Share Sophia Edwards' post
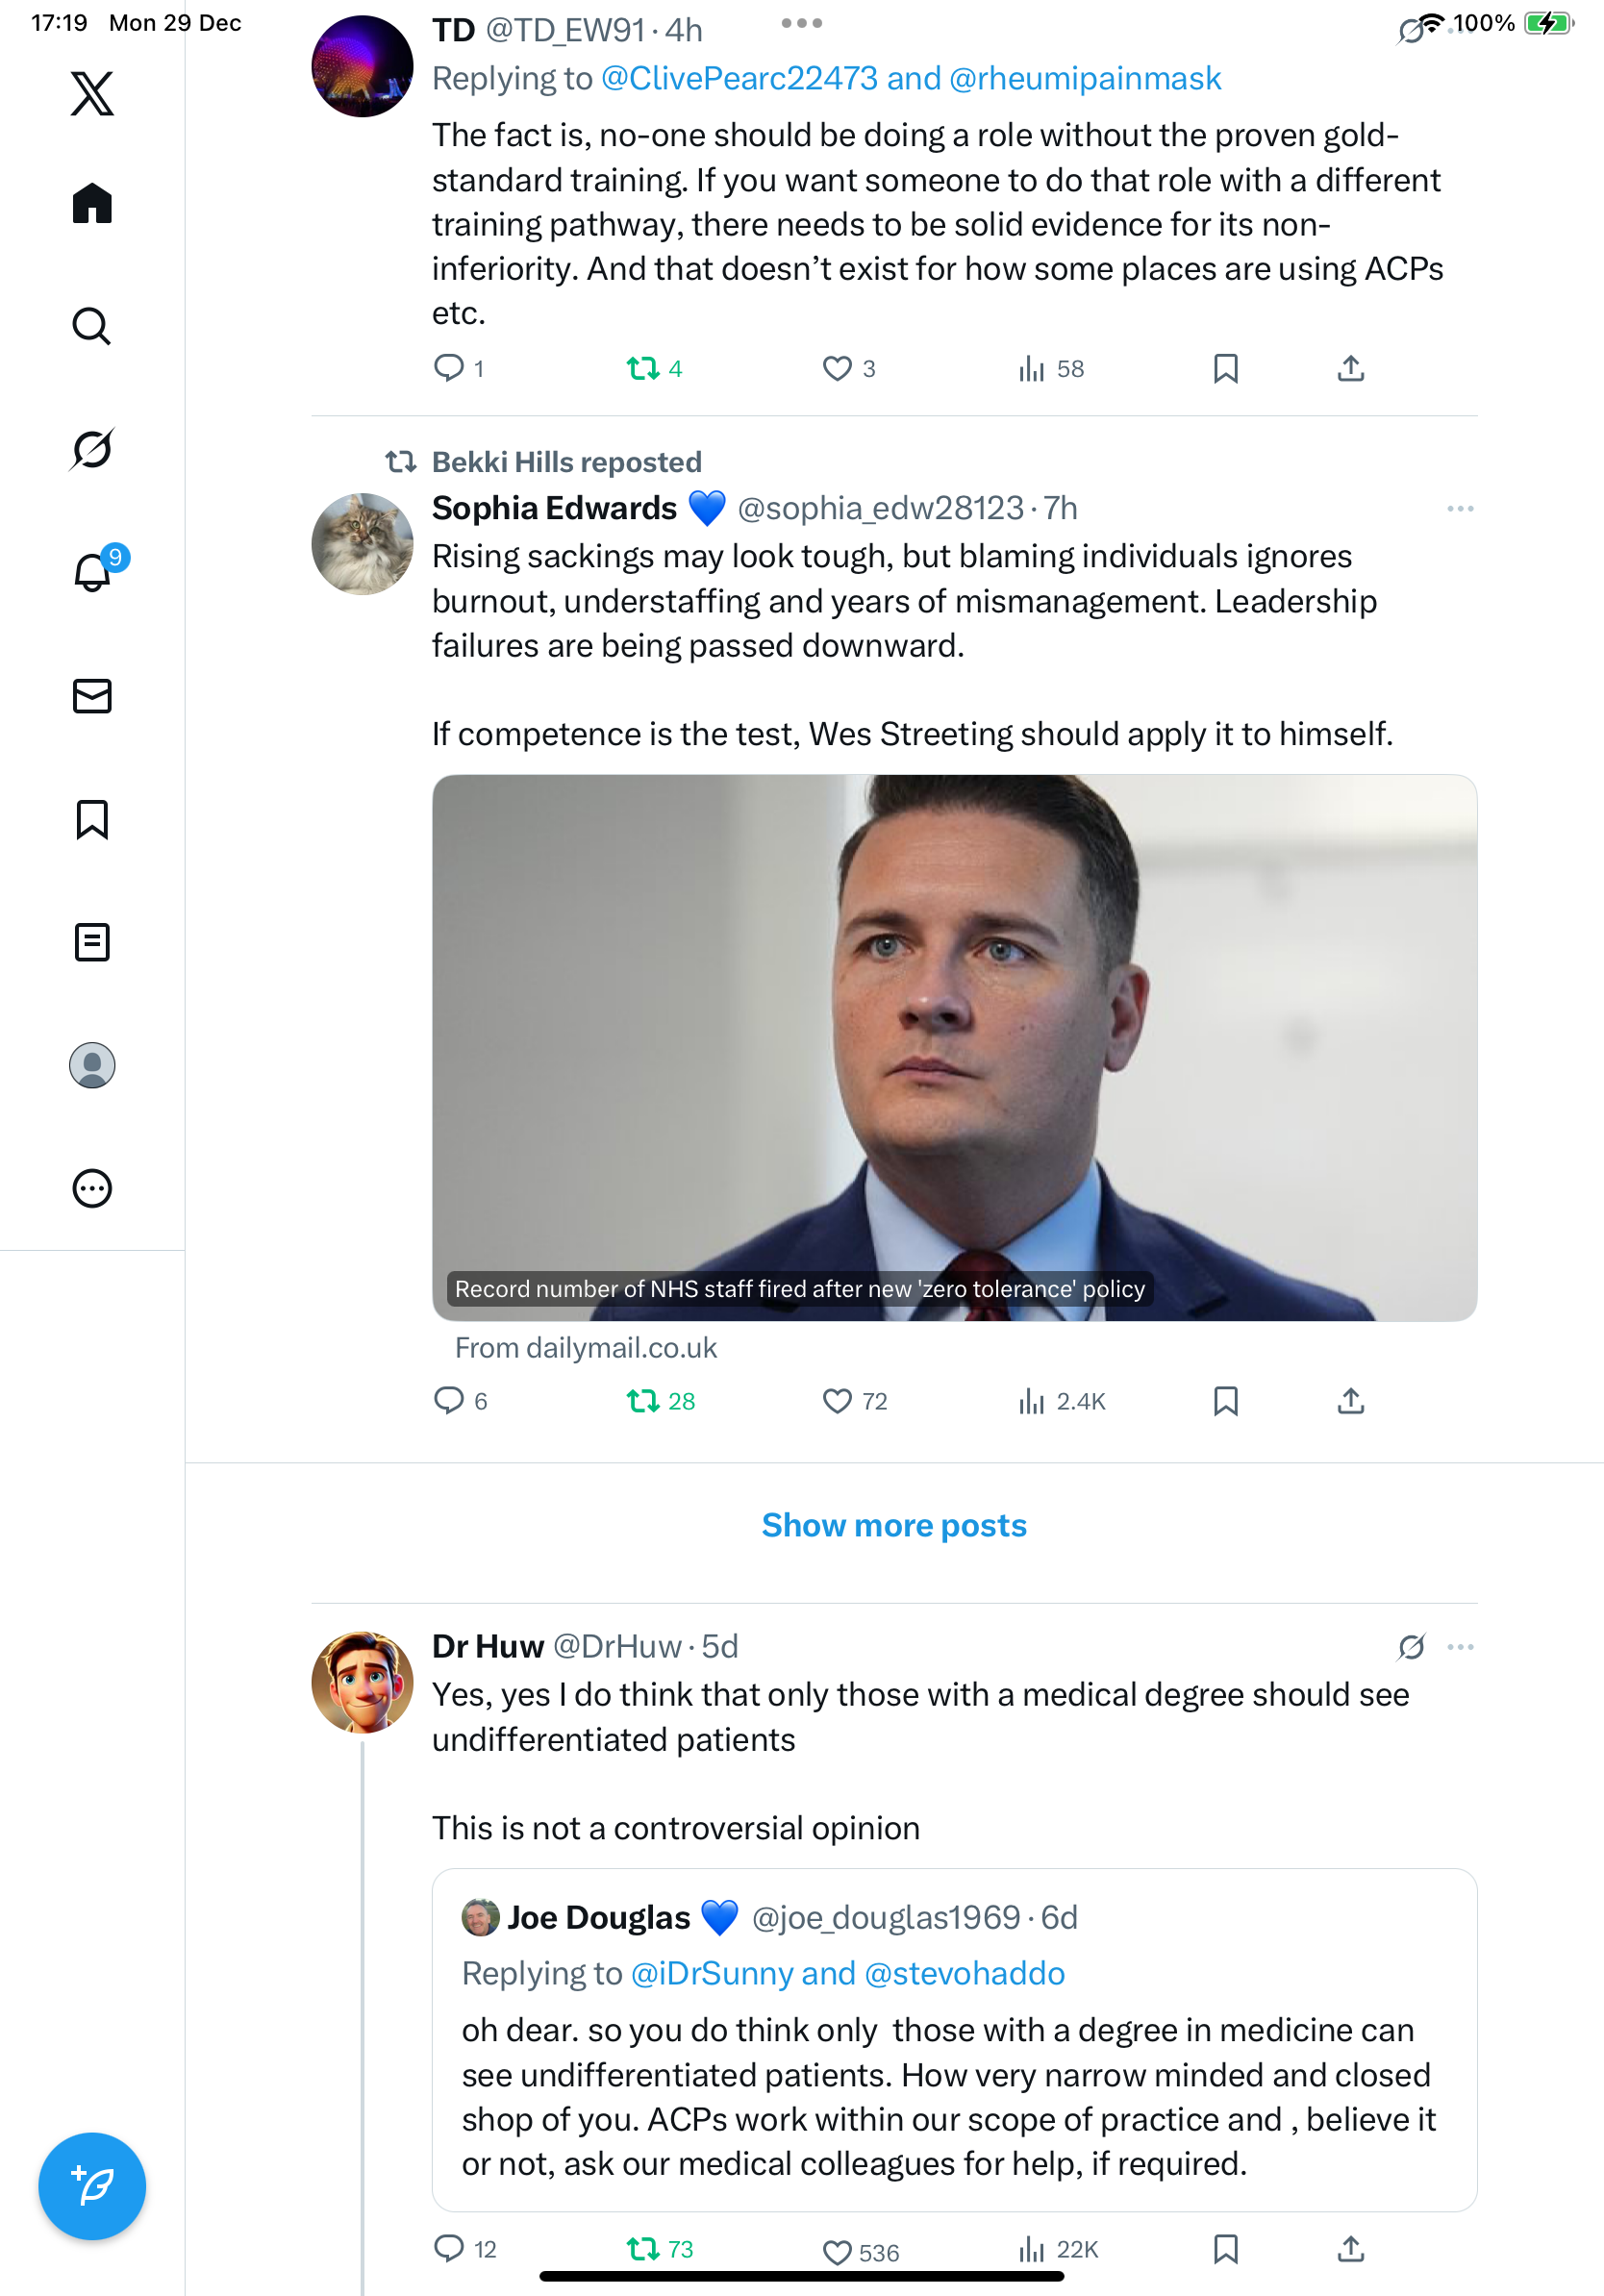The image size is (1604, 2296). pos(1350,1401)
